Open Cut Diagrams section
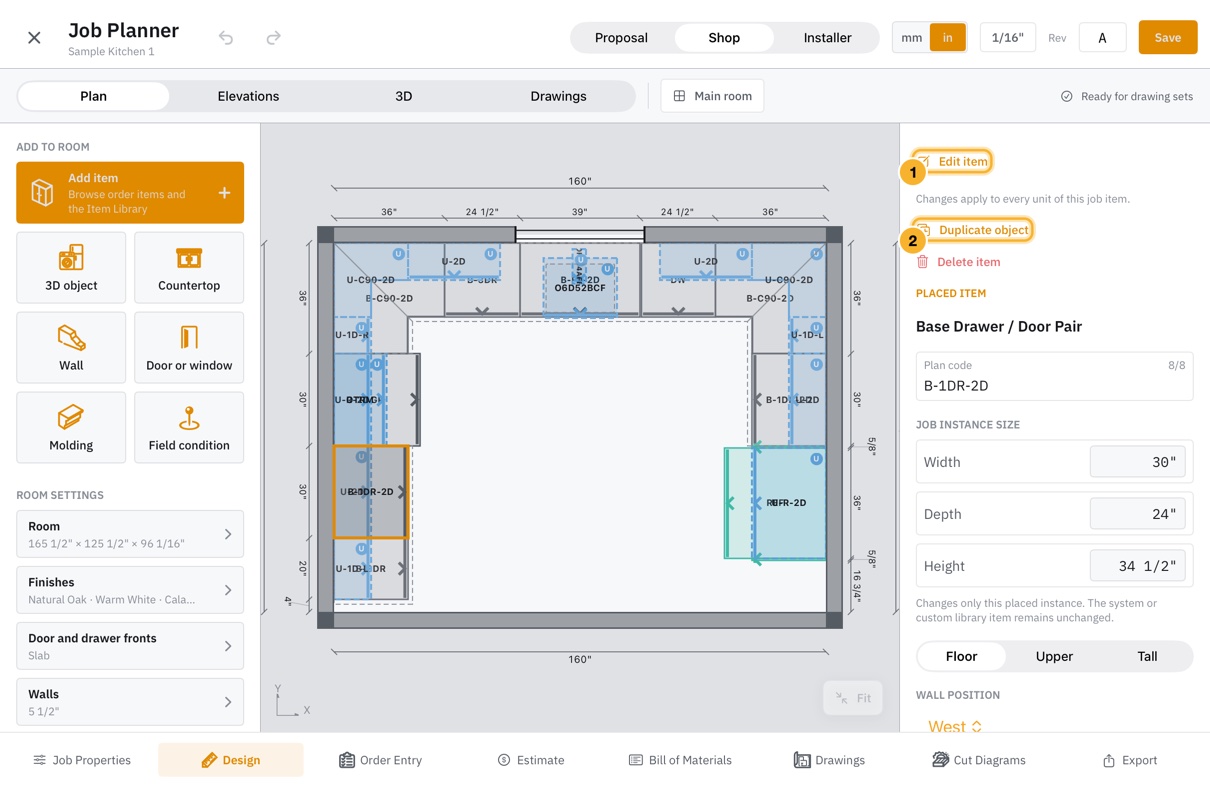Image resolution: width=1210 pixels, height=808 pixels. click(978, 760)
